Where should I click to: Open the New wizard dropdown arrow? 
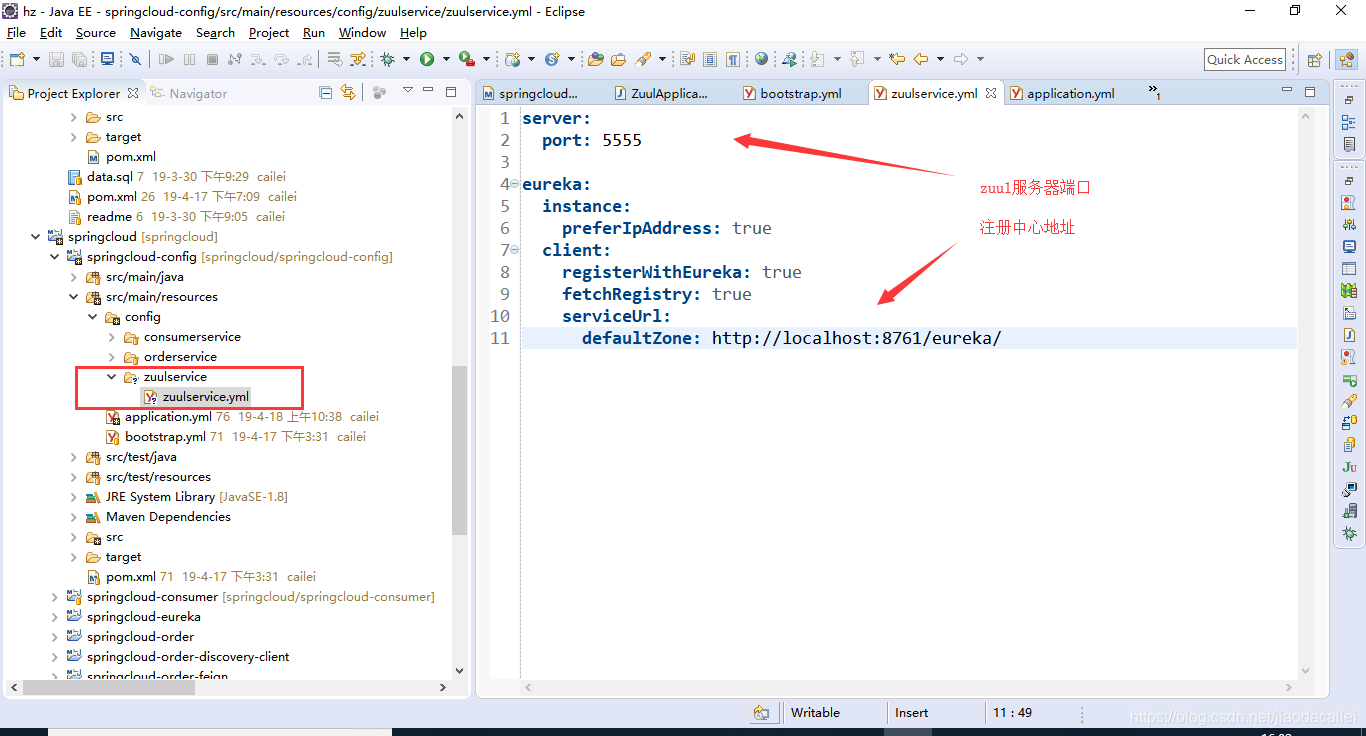pos(37,59)
